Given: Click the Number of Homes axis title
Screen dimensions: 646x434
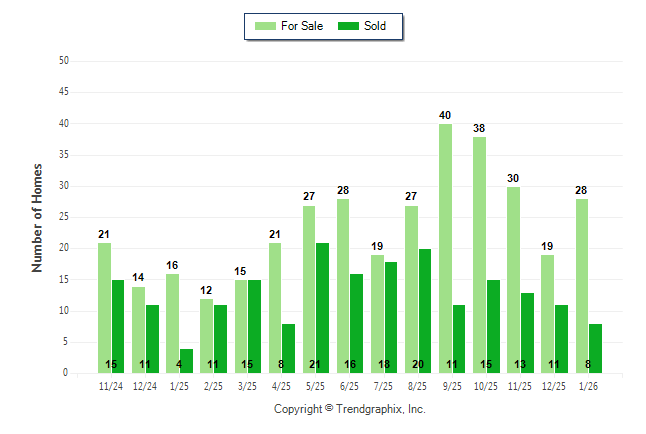Looking at the screenshot, I should pos(38,217).
